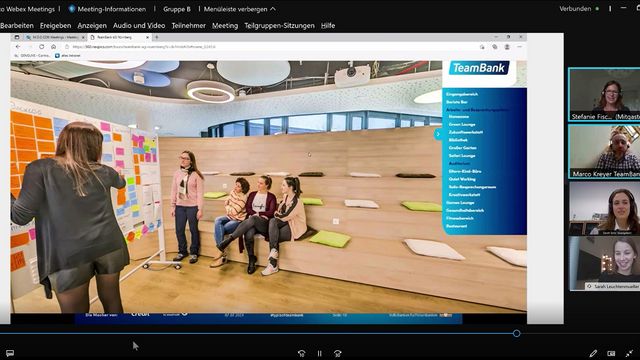Select Zukunftswerkstatt in tour menu
This screenshot has width=640, height=360.
coord(466,132)
